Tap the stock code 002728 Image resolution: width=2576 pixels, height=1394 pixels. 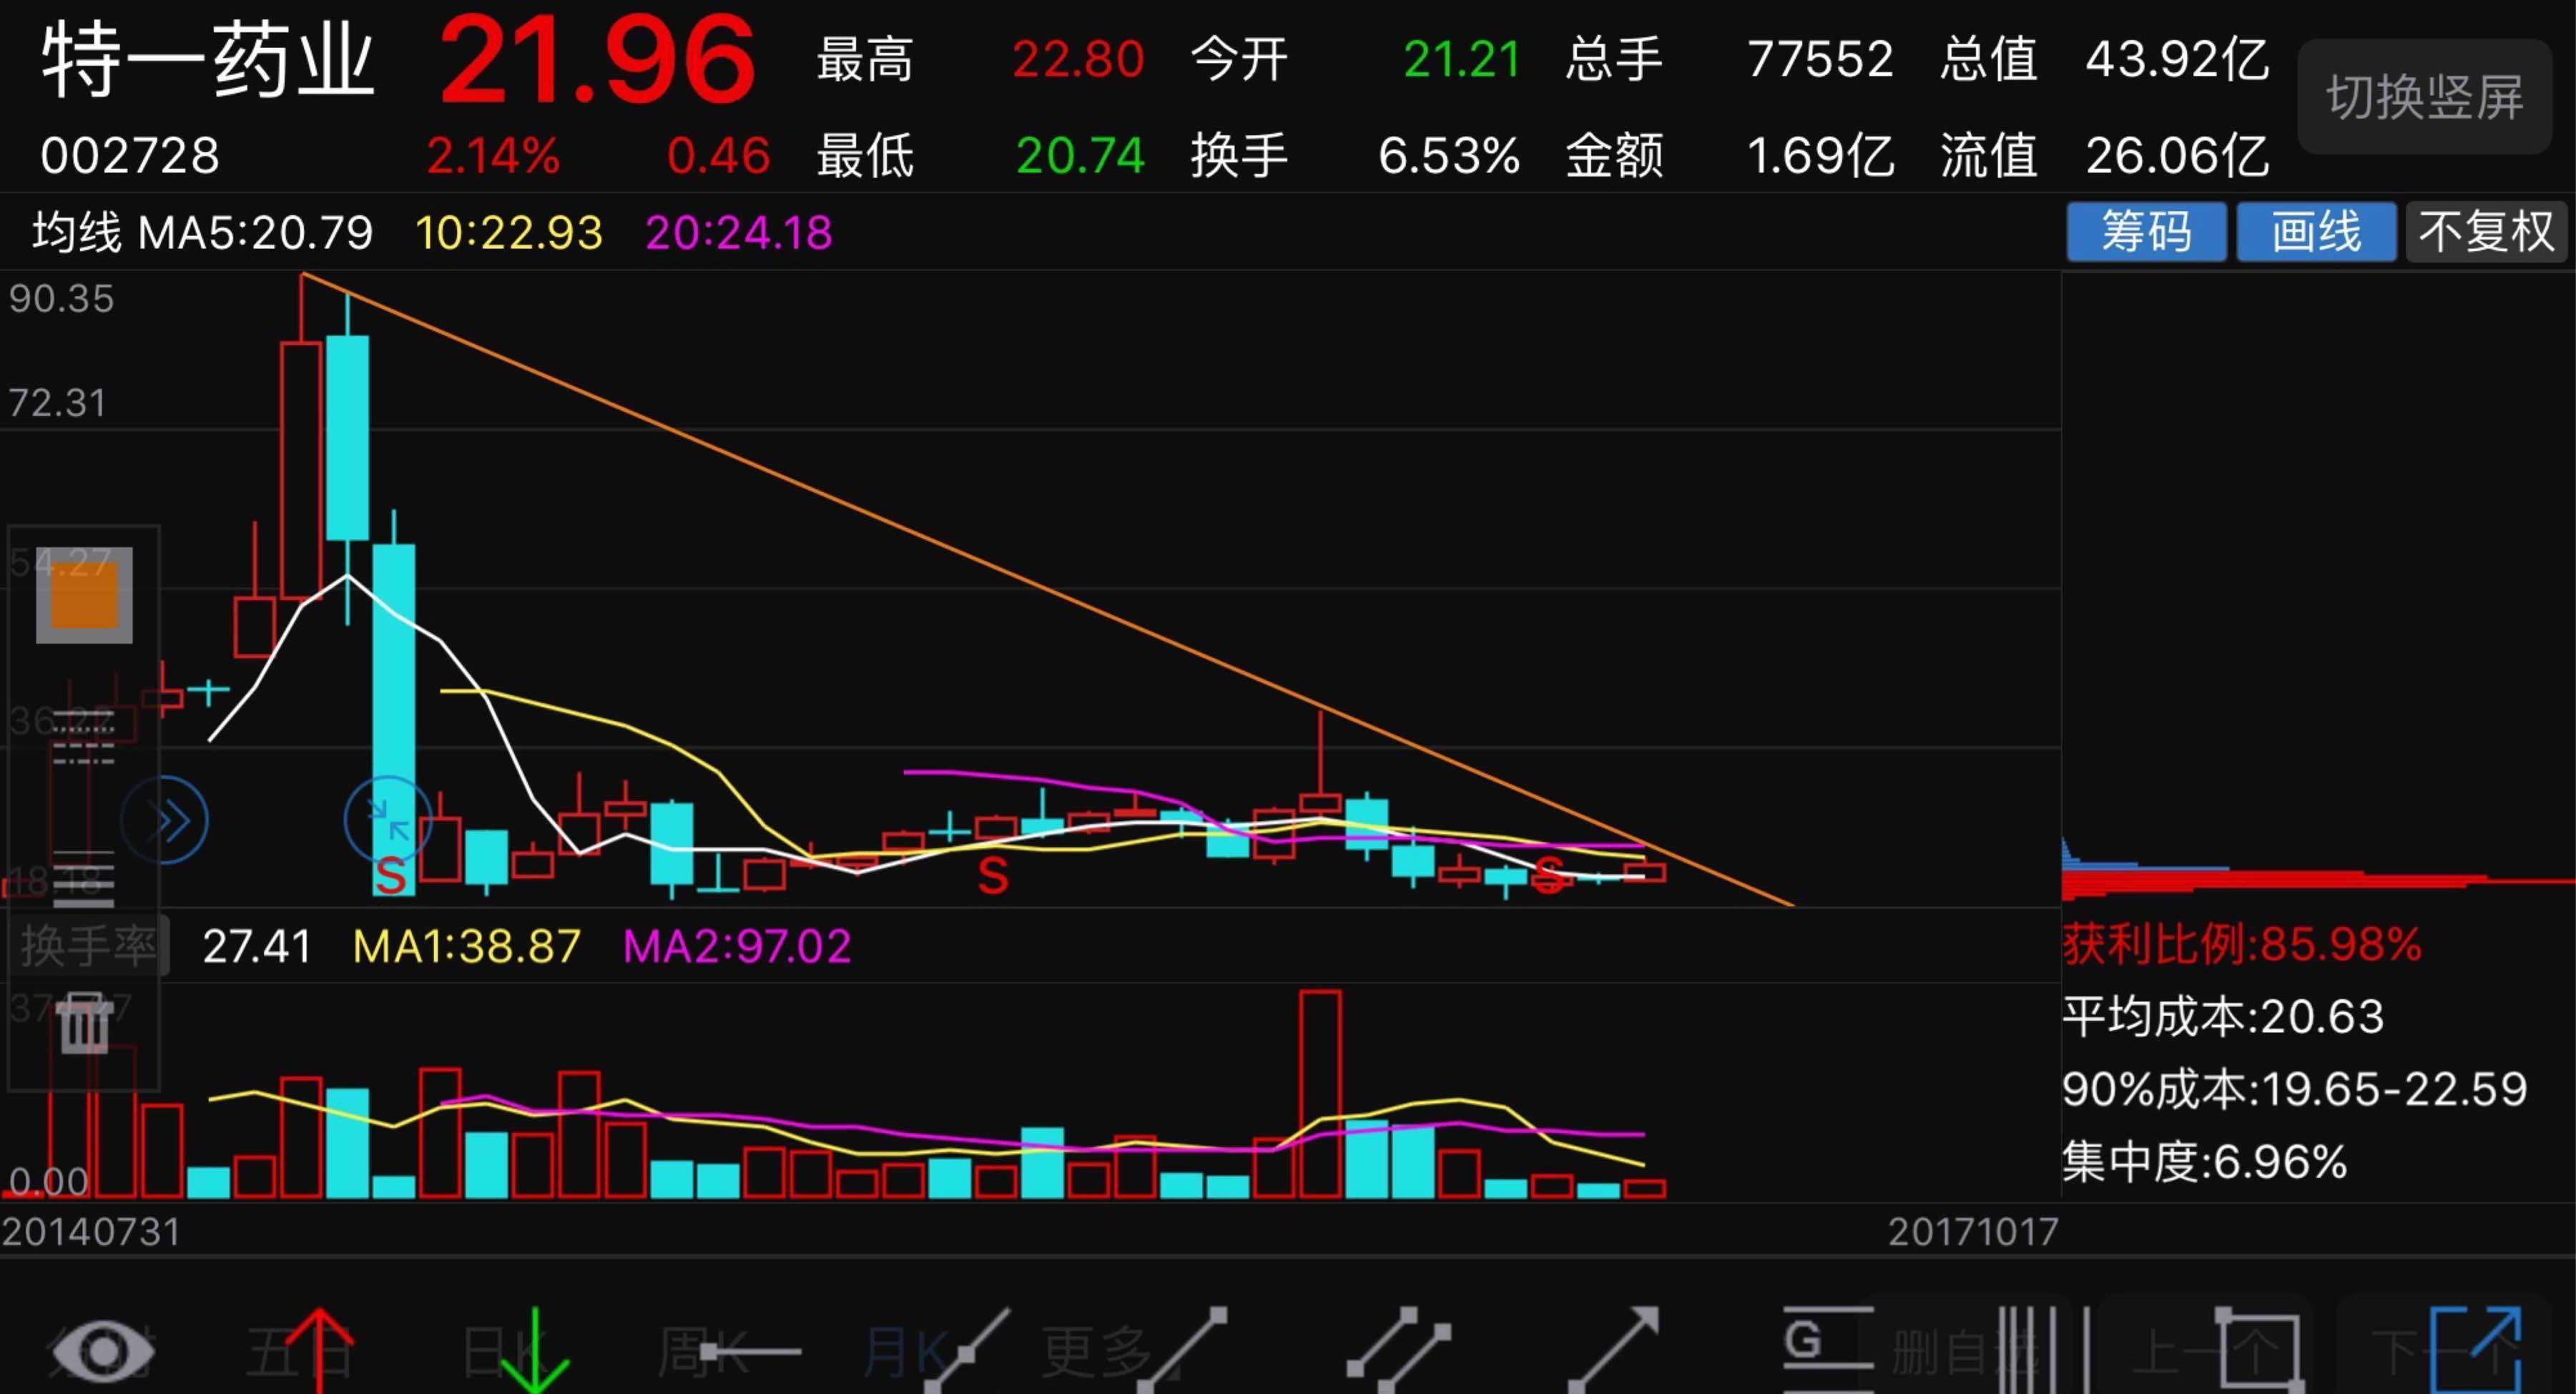tap(130, 156)
